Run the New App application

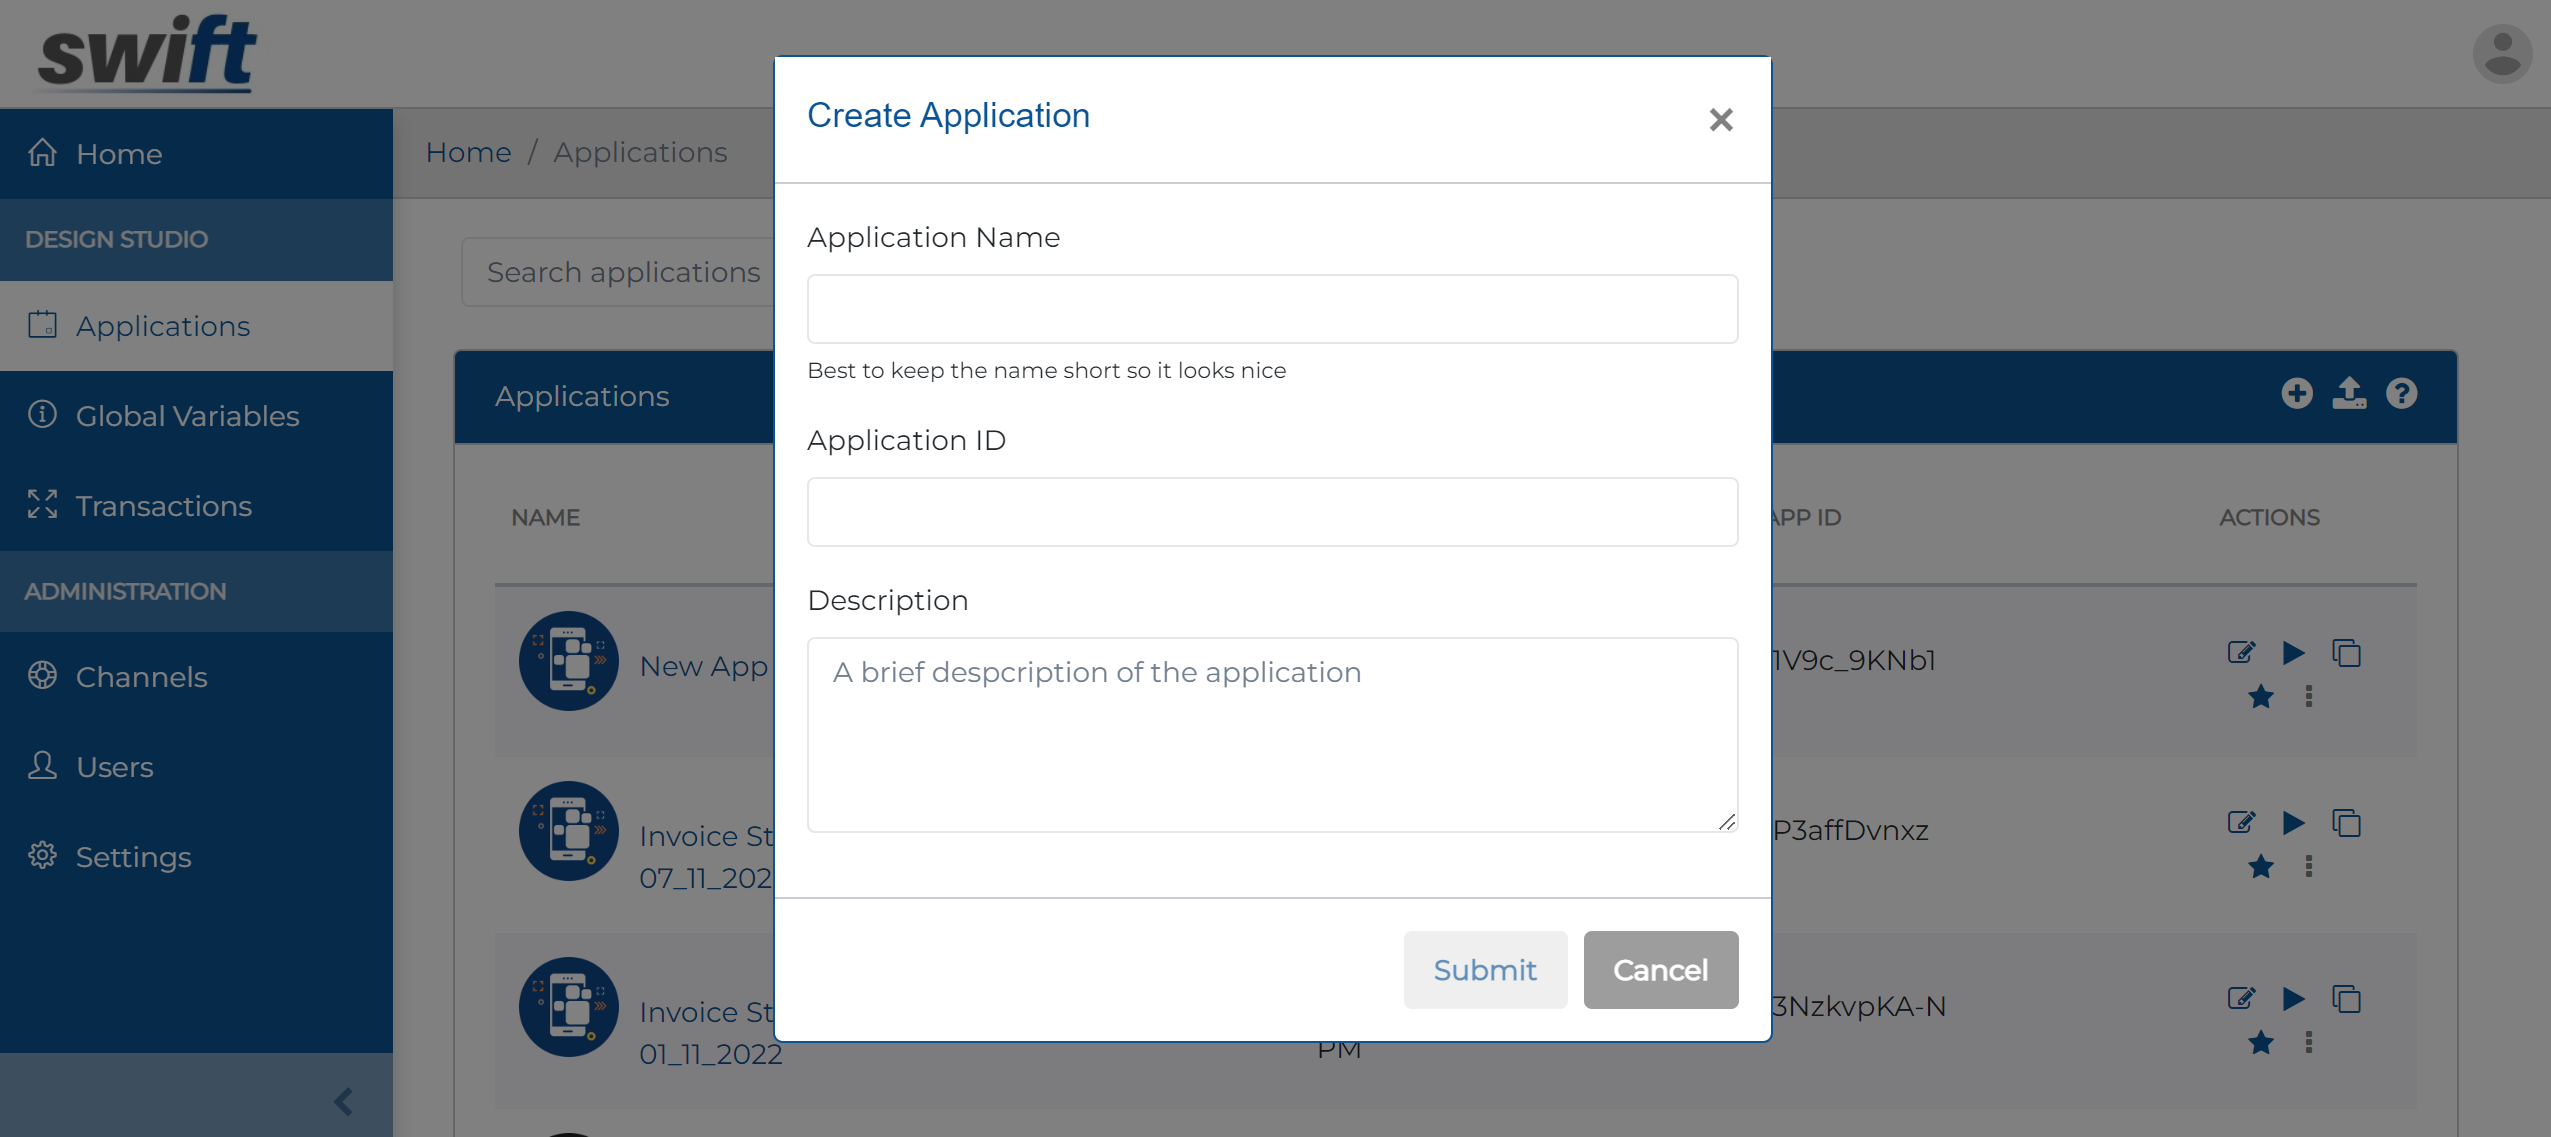(x=2293, y=653)
